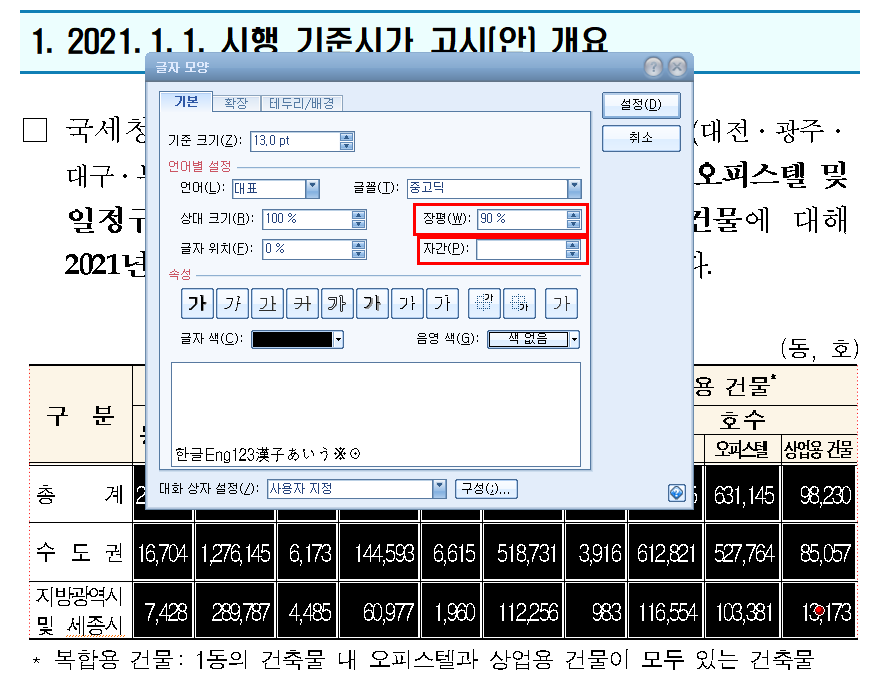Screen dimensions: 874x679
Task: Click the document checkbox square before 국세청
Action: pyautogui.click(x=35, y=130)
